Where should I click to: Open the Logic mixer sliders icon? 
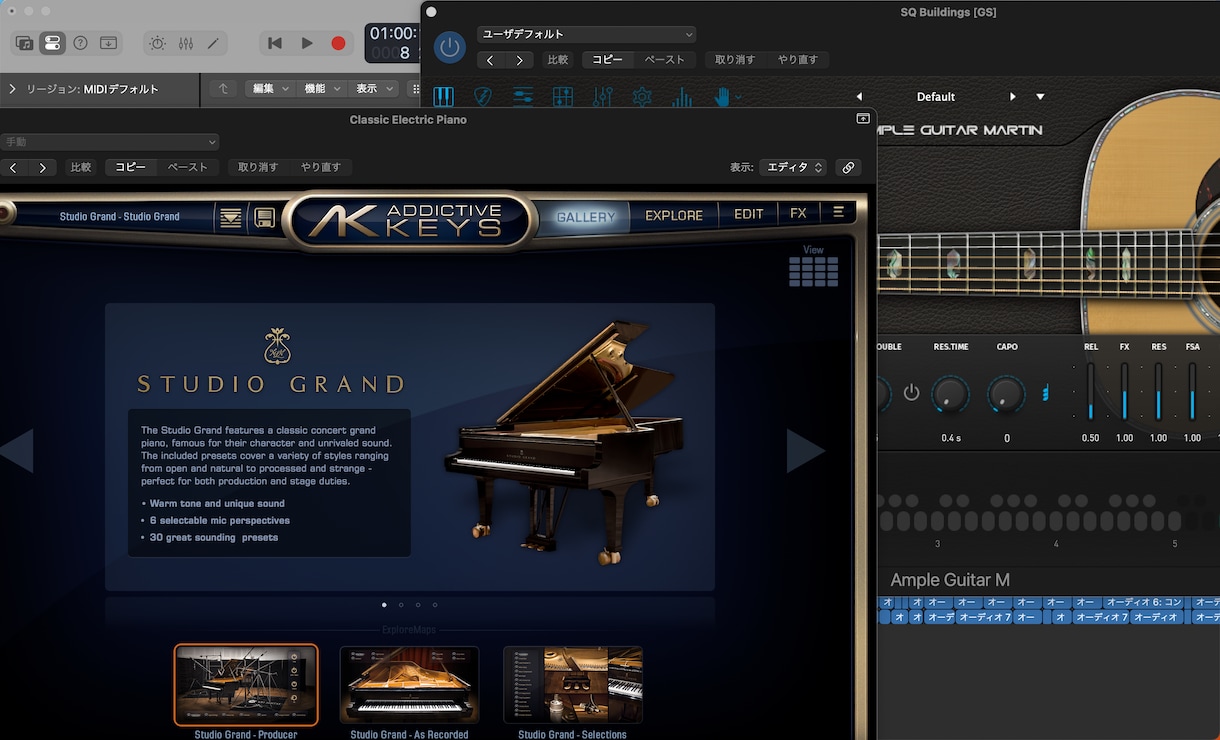pyautogui.click(x=186, y=44)
